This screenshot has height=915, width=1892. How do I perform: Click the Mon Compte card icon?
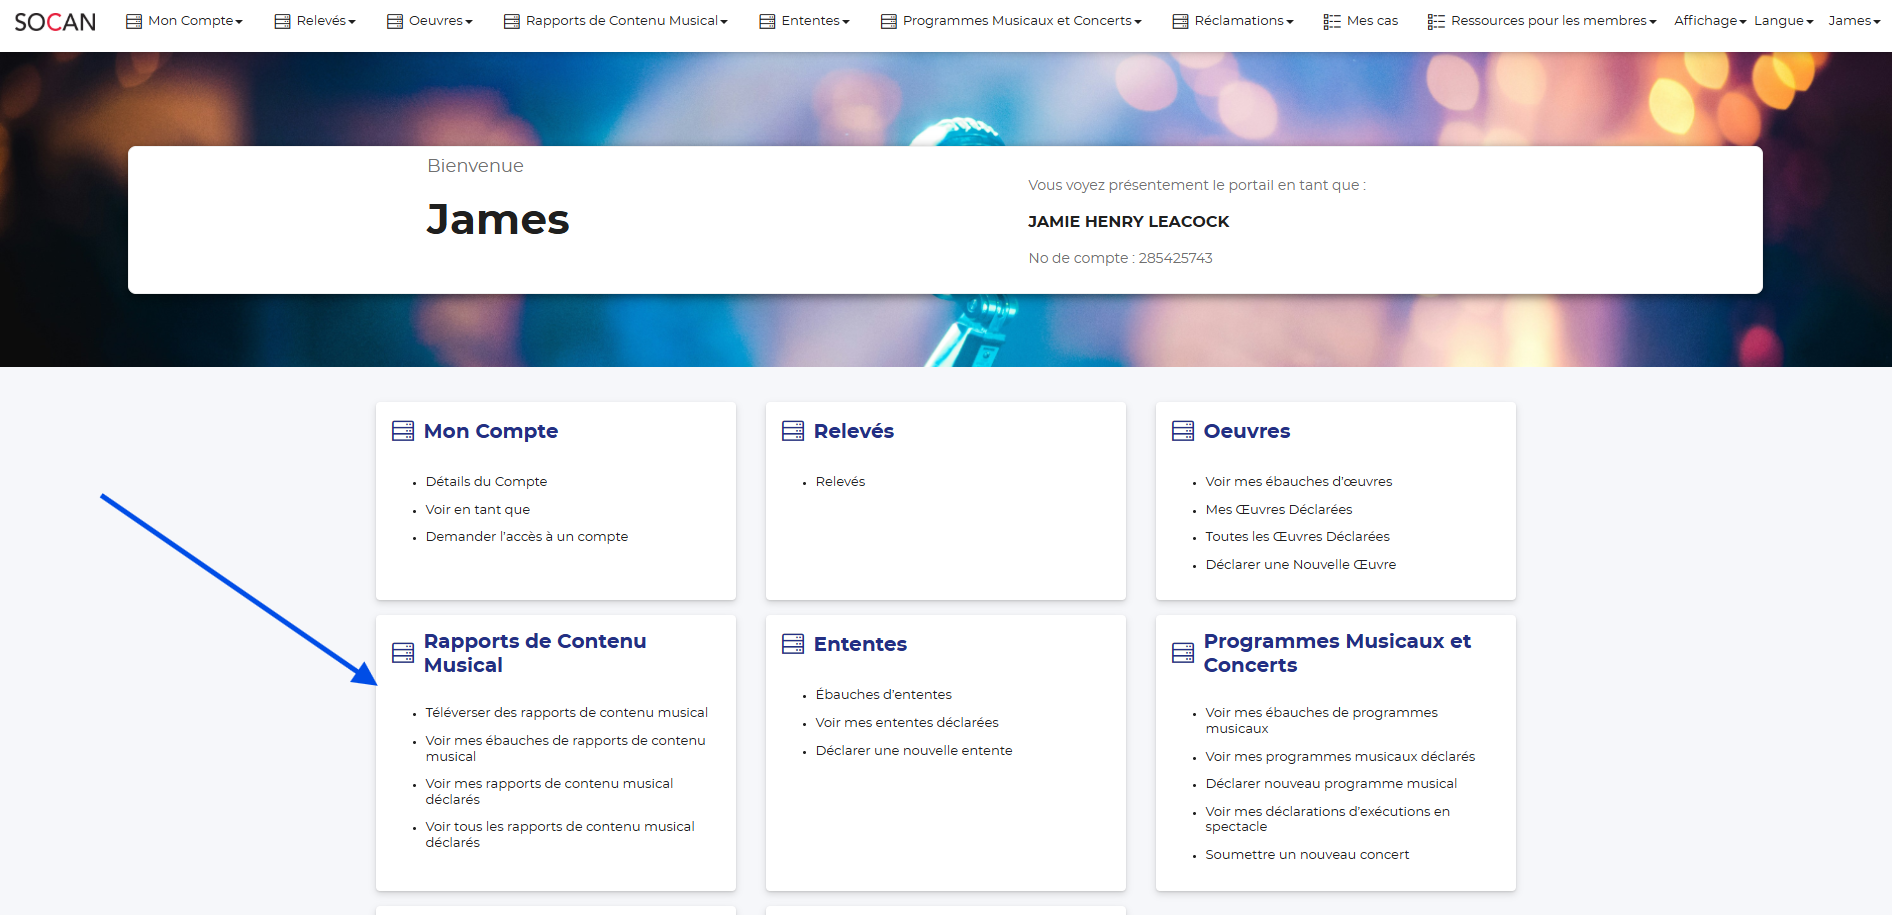click(403, 431)
